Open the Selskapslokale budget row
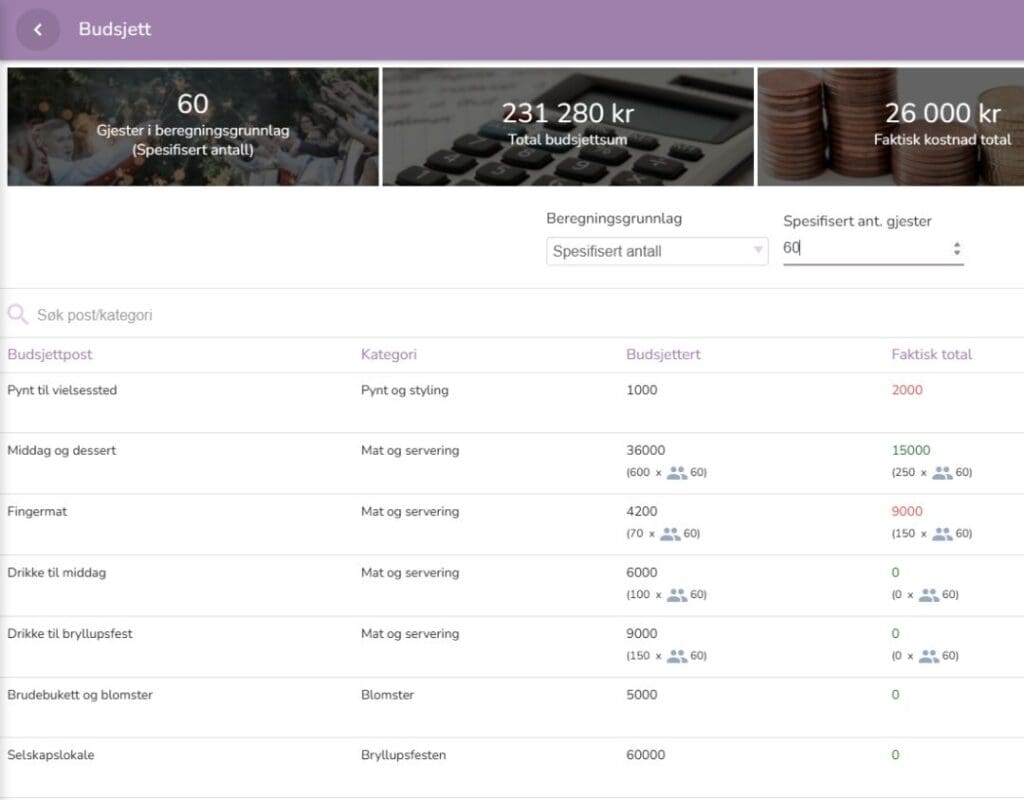The width and height of the screenshot is (1024, 800). [x=50, y=755]
